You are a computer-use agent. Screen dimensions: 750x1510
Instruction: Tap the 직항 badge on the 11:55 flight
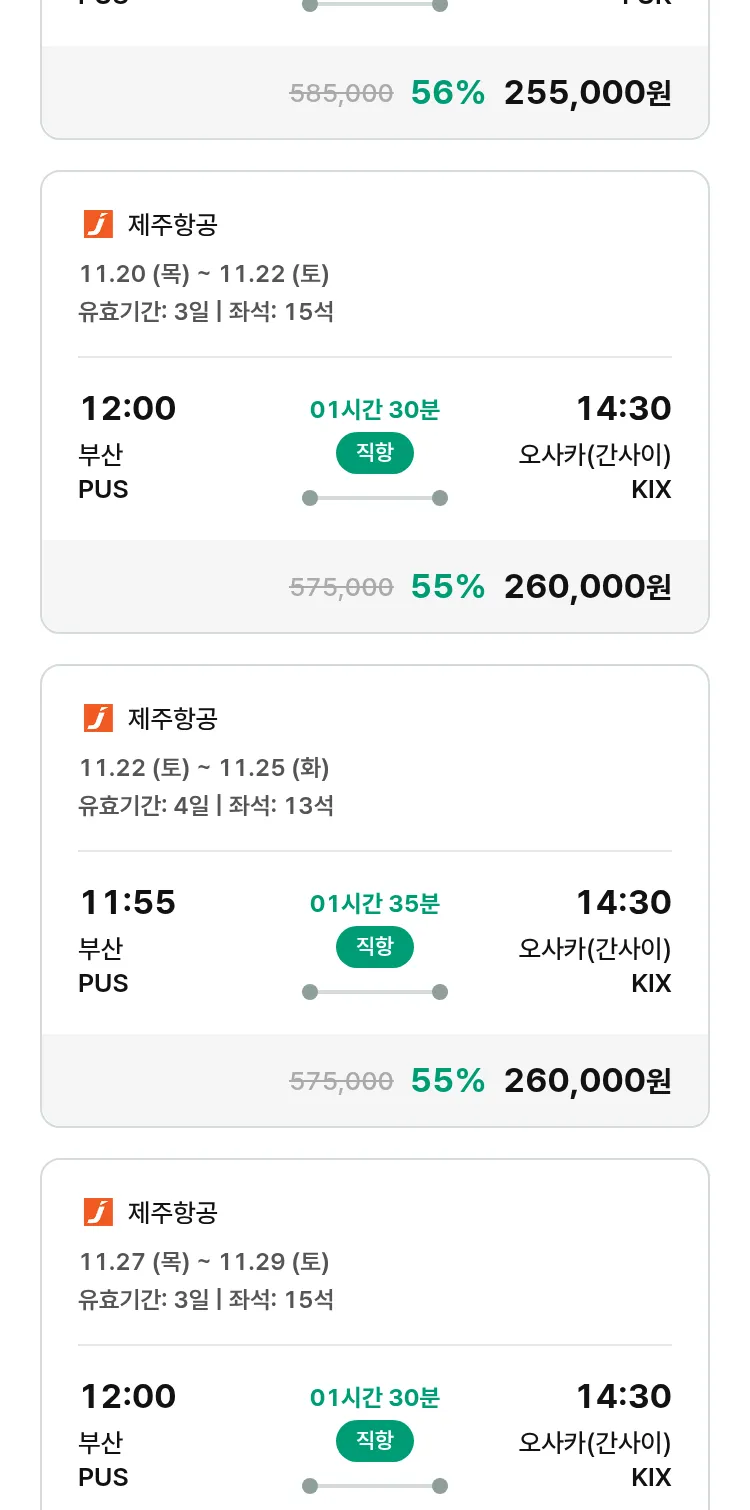[x=375, y=947]
